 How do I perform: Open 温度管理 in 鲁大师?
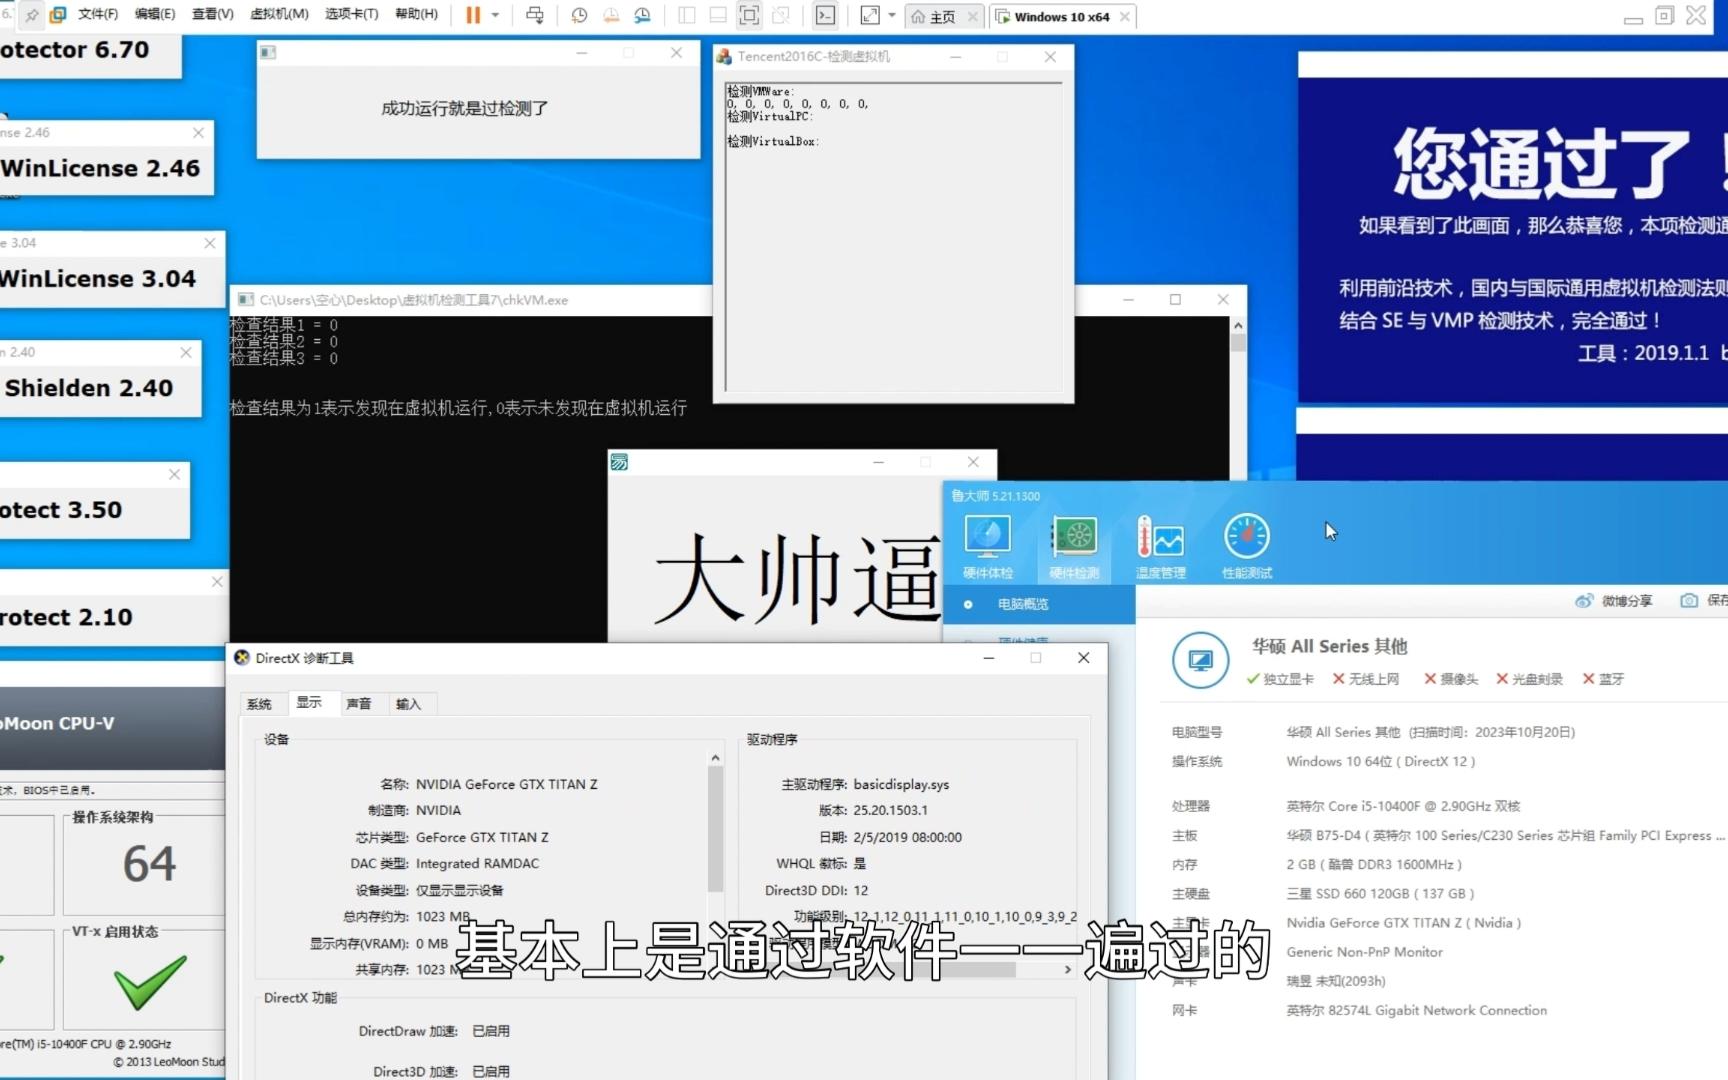pos(1161,546)
